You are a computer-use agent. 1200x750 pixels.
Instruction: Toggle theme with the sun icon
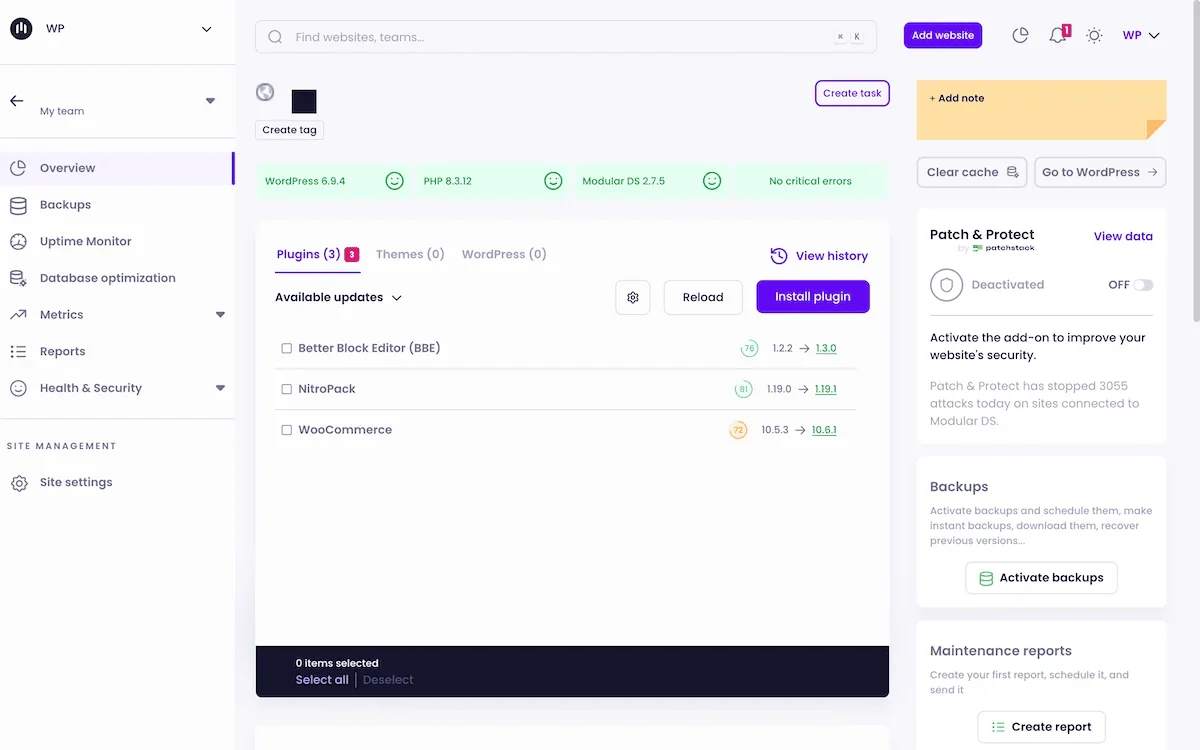click(1094, 35)
